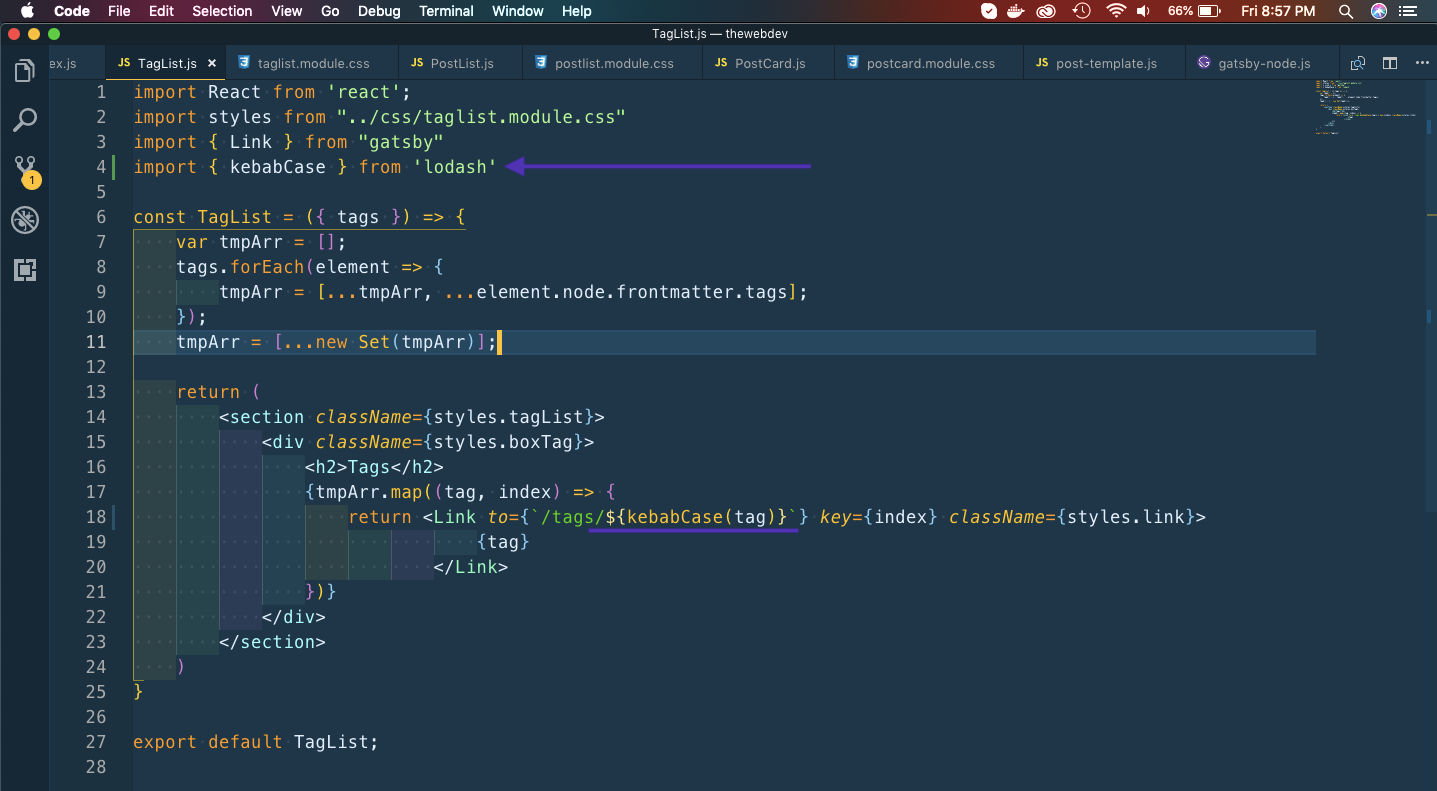Click the Open Changes icon in editor toolbar
Image resolution: width=1437 pixels, height=791 pixels.
tap(1357, 63)
